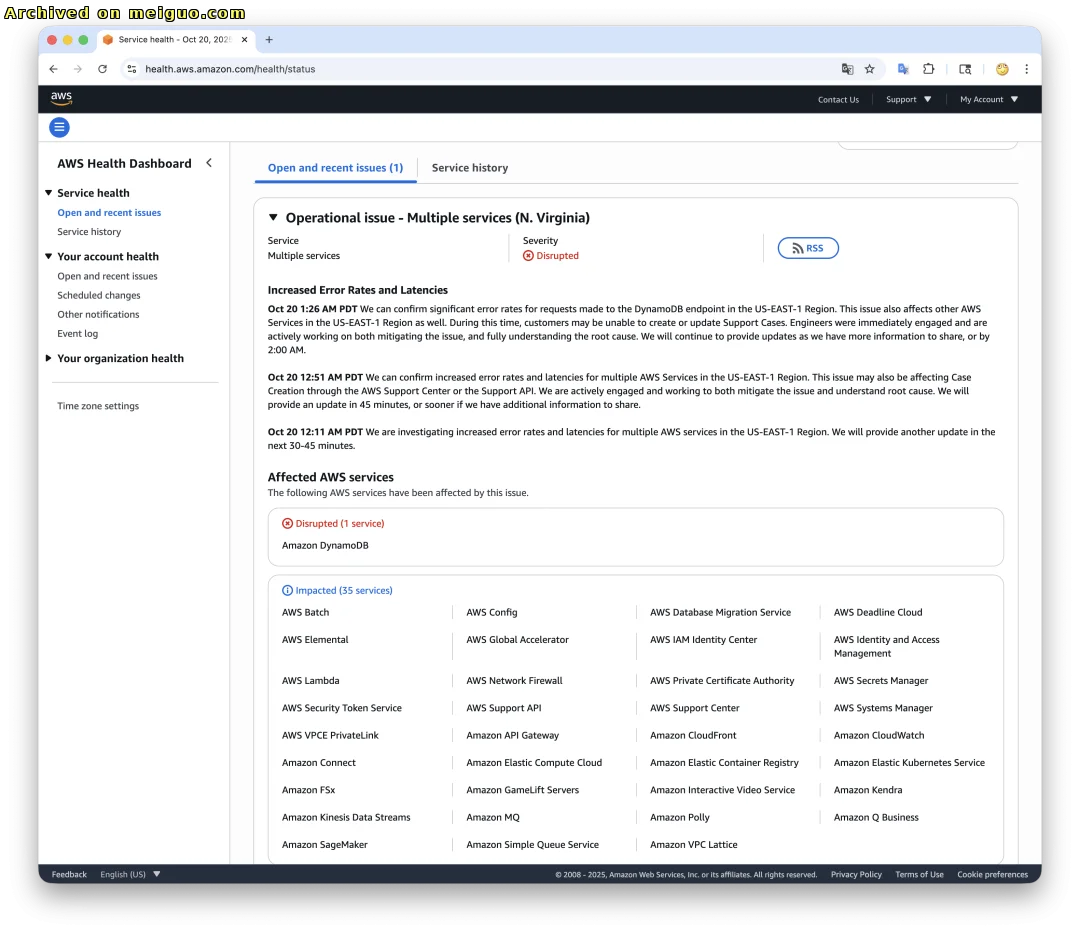The width and height of the screenshot is (1080, 934).
Task: Open the blue hamburger navigation menu
Action: click(60, 127)
